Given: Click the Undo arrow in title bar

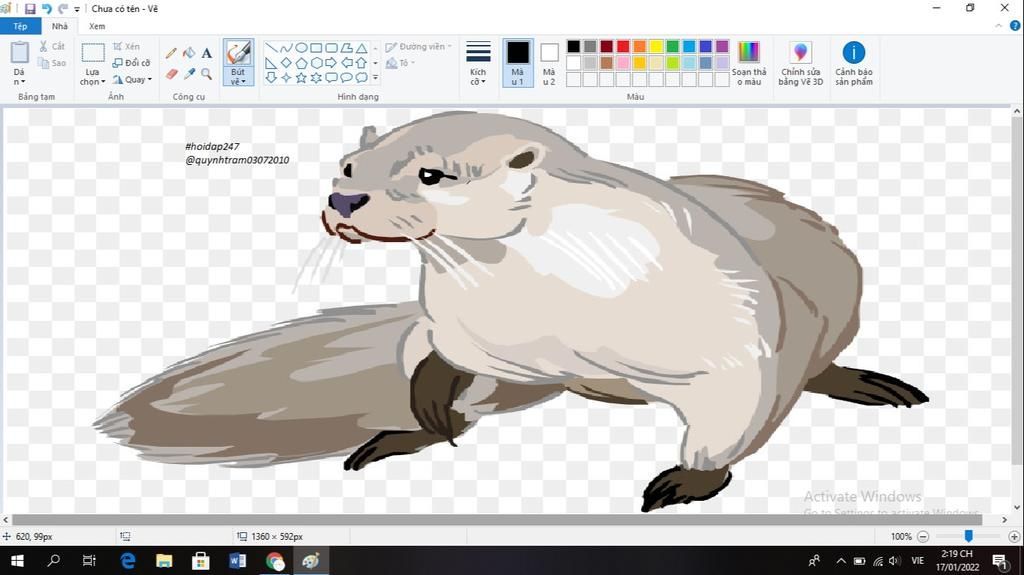Looking at the screenshot, I should 46,8.
